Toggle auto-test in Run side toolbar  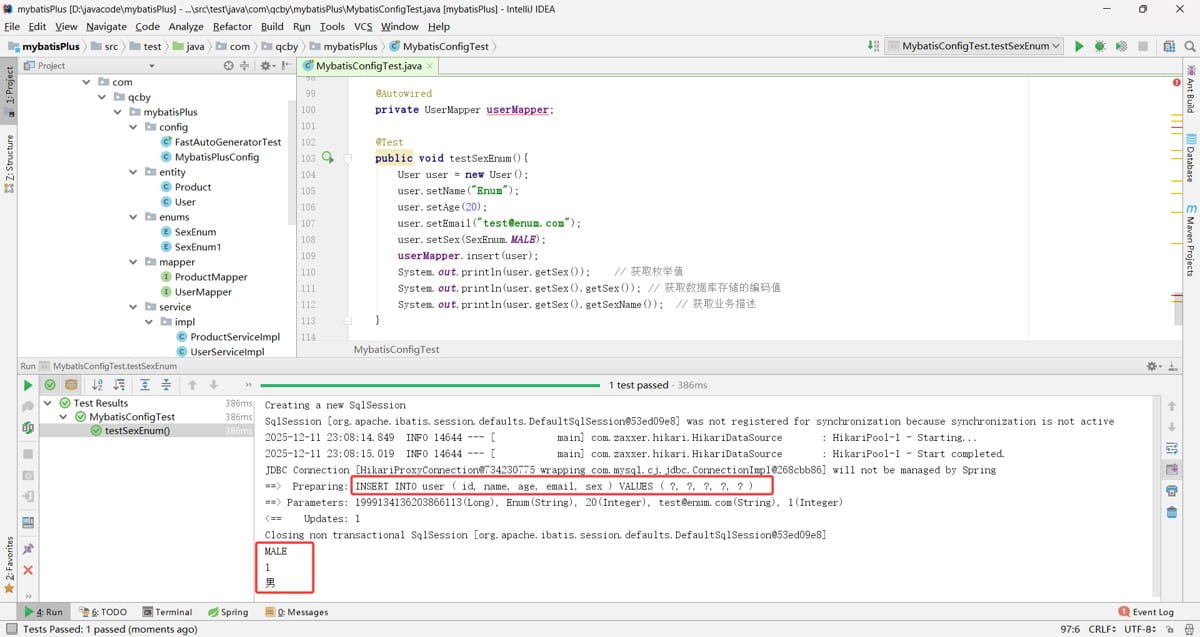coord(28,429)
